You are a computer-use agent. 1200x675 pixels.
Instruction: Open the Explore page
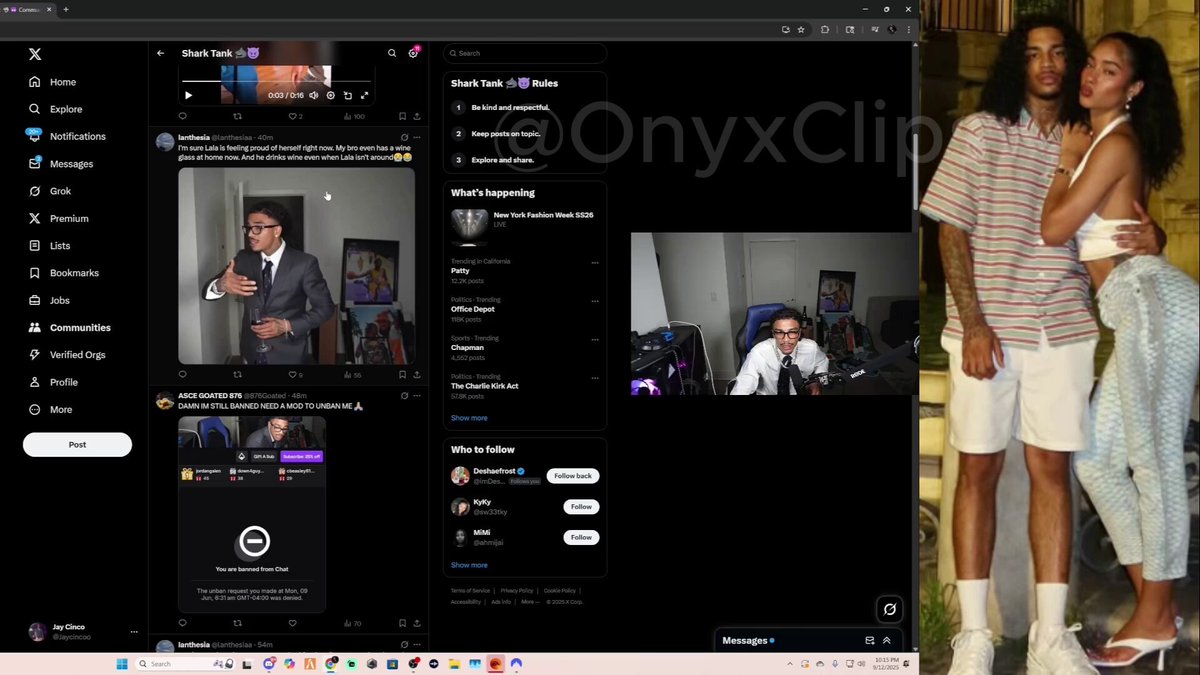pyautogui.click(x=56, y=109)
